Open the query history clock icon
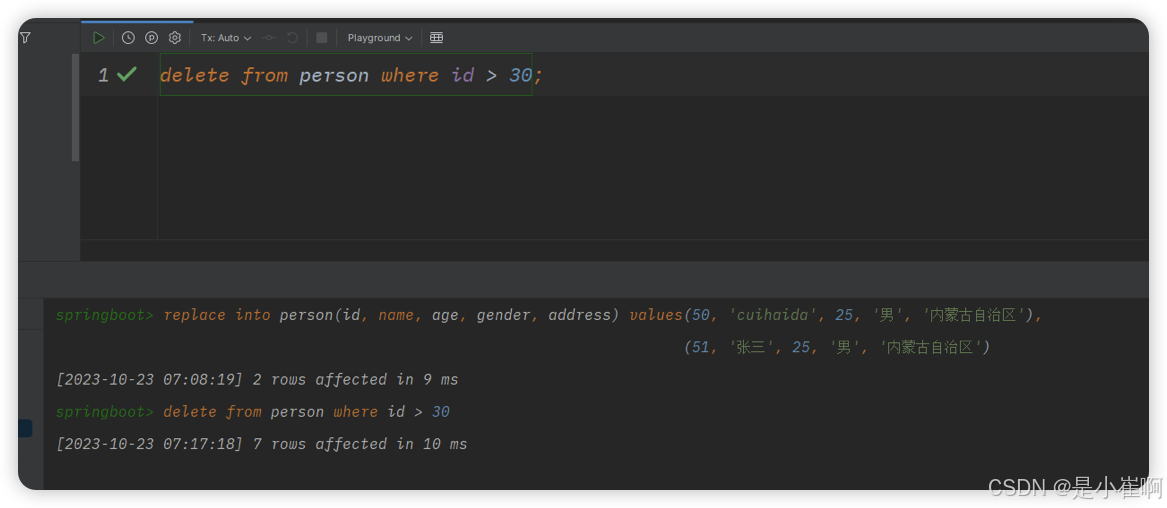The image size is (1167, 508). (128, 38)
